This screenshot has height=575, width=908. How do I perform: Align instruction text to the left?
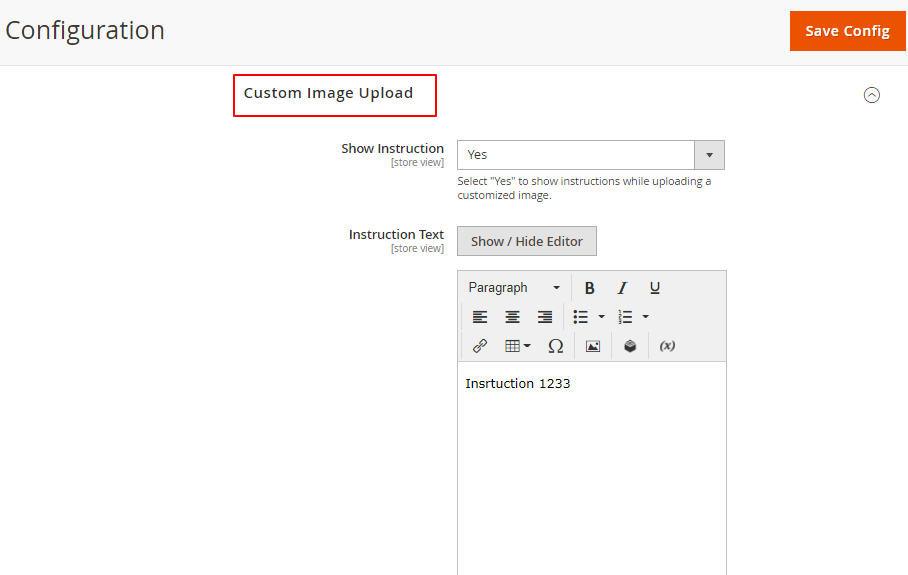click(x=480, y=317)
